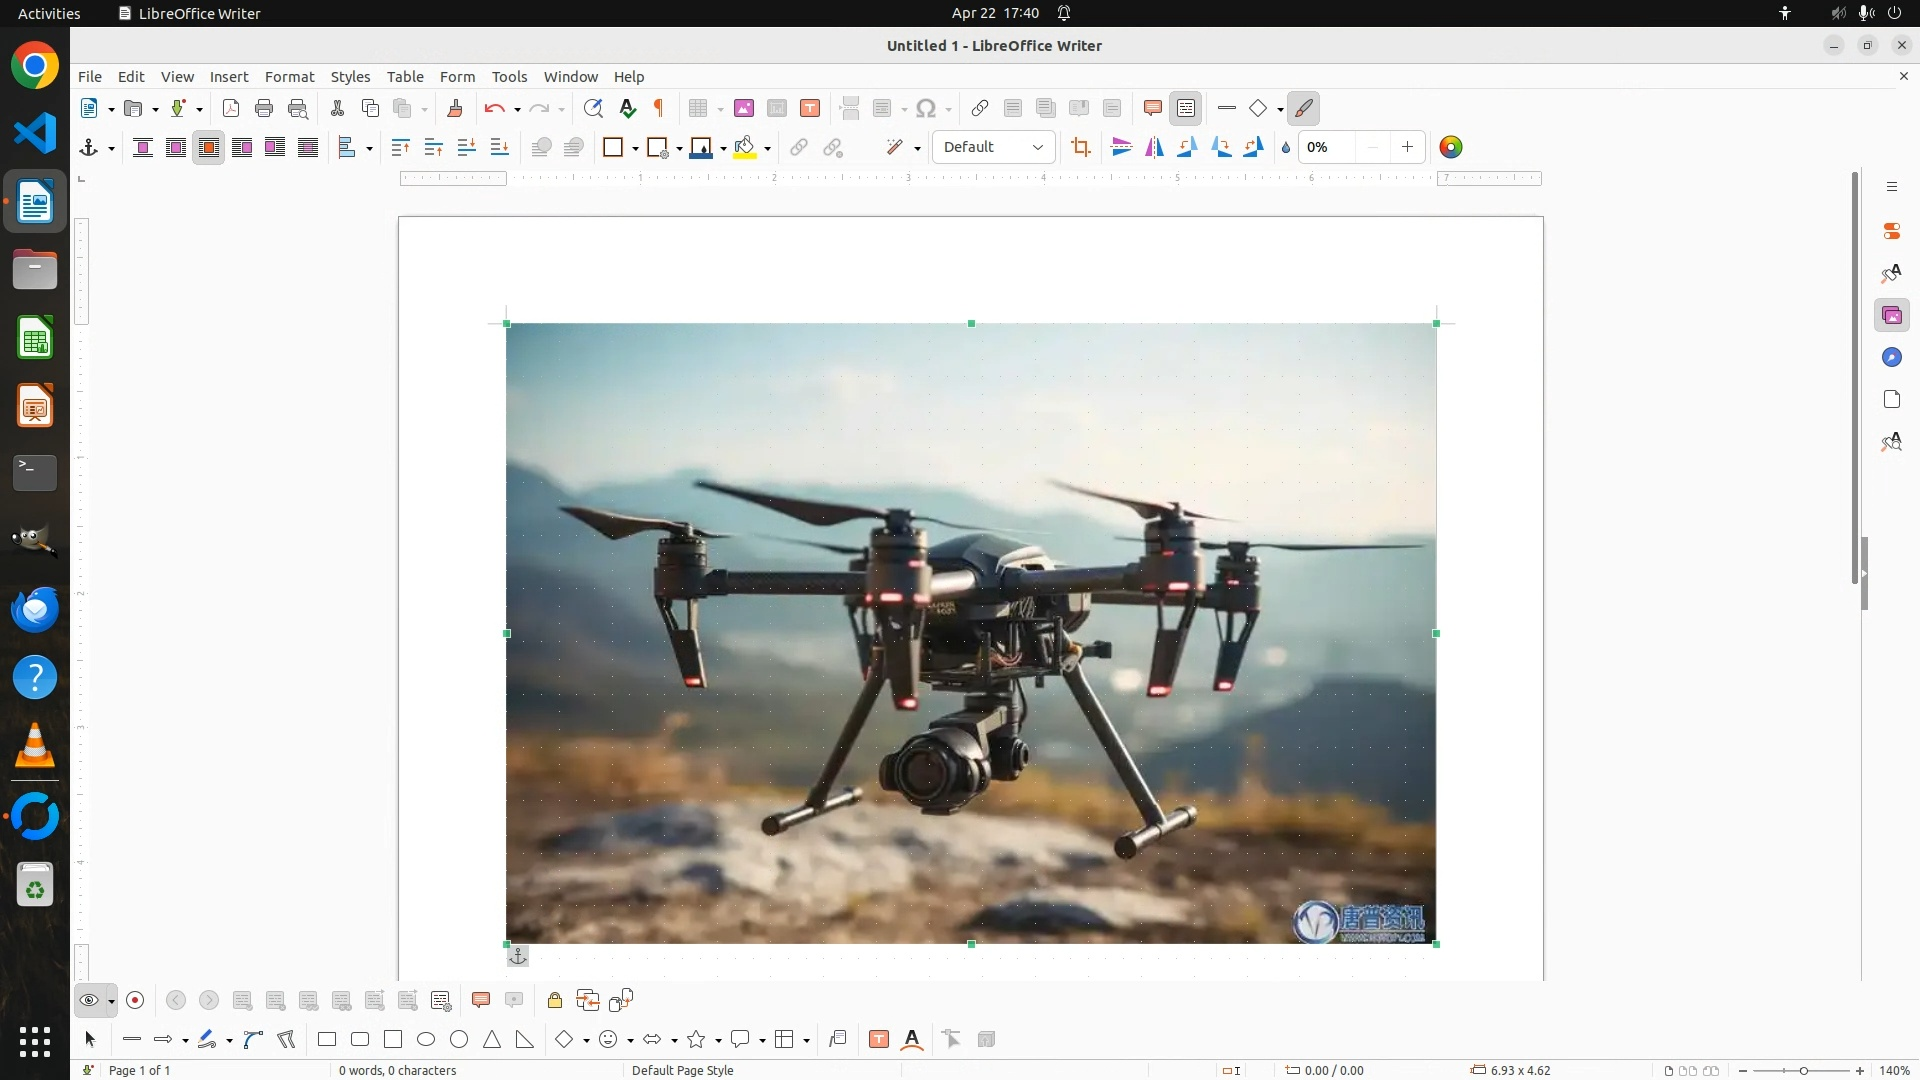This screenshot has height=1080, width=1920.
Task: Open the Tools menu
Action: (x=509, y=76)
